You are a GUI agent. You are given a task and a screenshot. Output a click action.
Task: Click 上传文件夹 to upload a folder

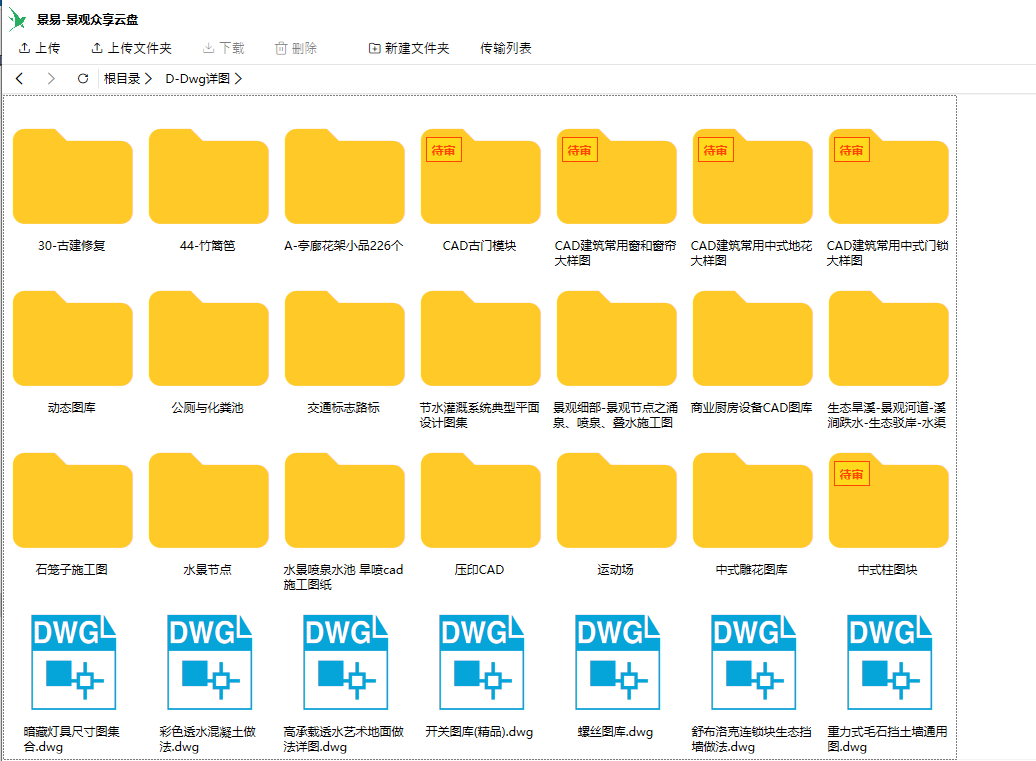[x=131, y=48]
